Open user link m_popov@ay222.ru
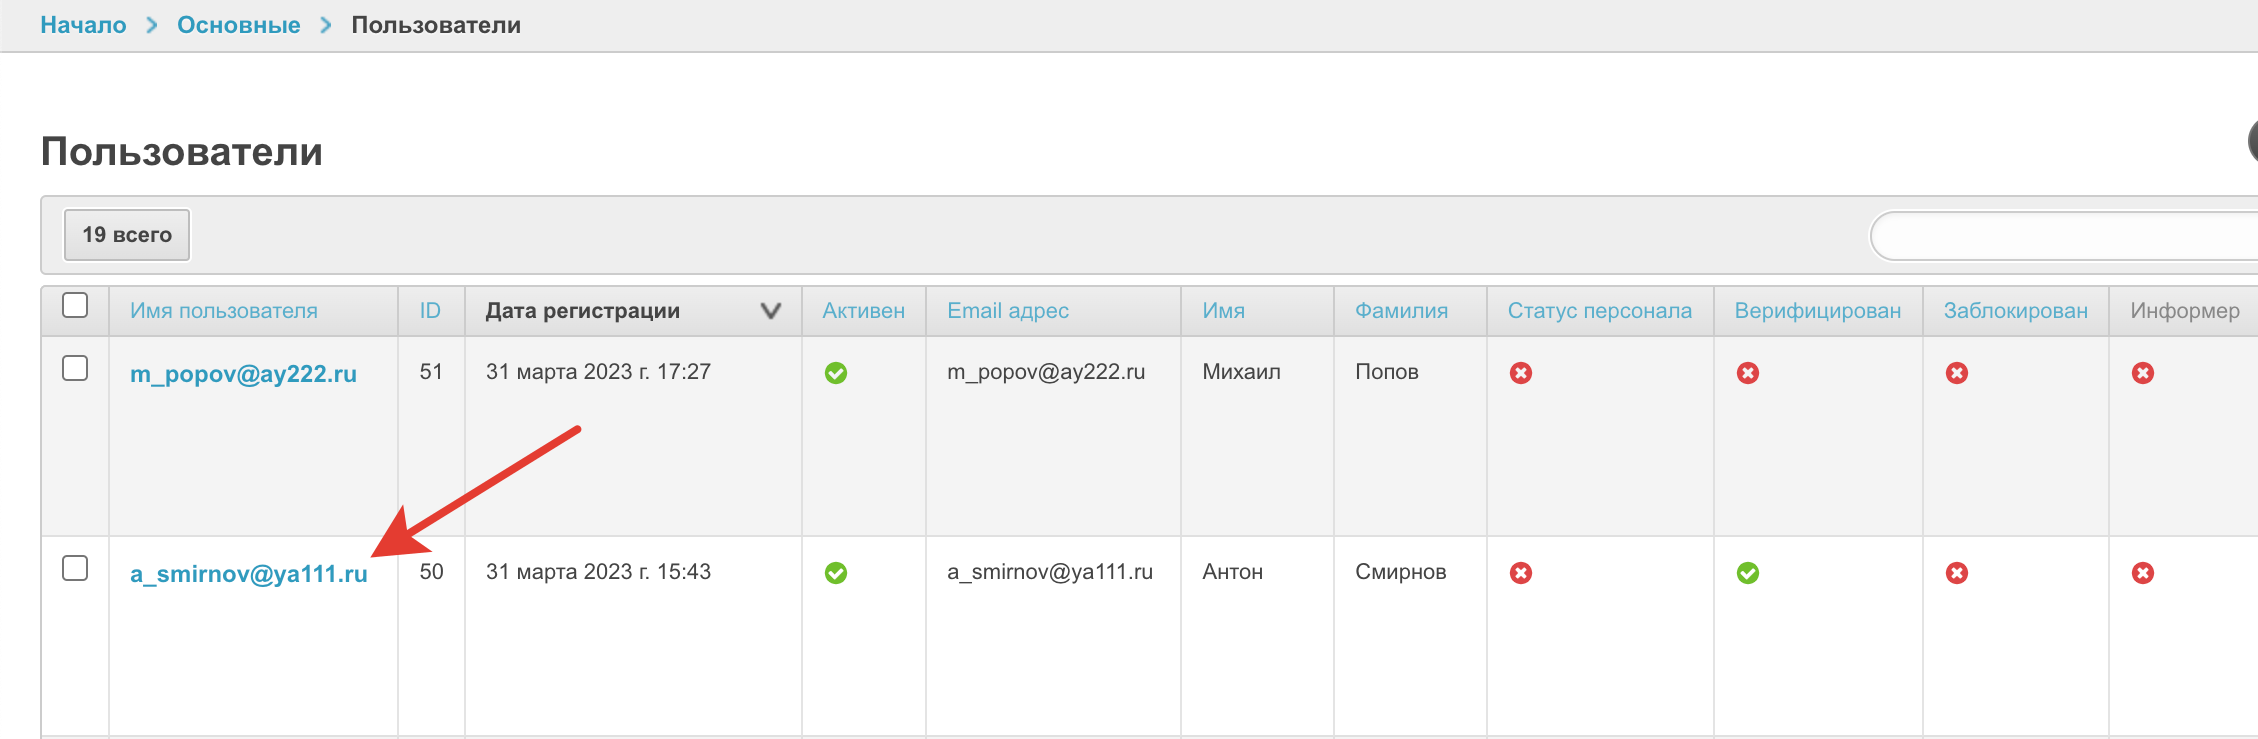This screenshot has height=739, width=2258. click(243, 374)
